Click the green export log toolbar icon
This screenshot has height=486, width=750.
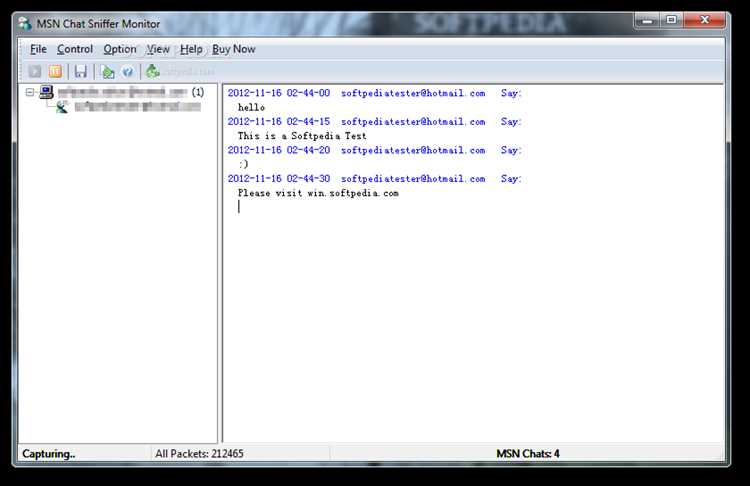pos(108,72)
